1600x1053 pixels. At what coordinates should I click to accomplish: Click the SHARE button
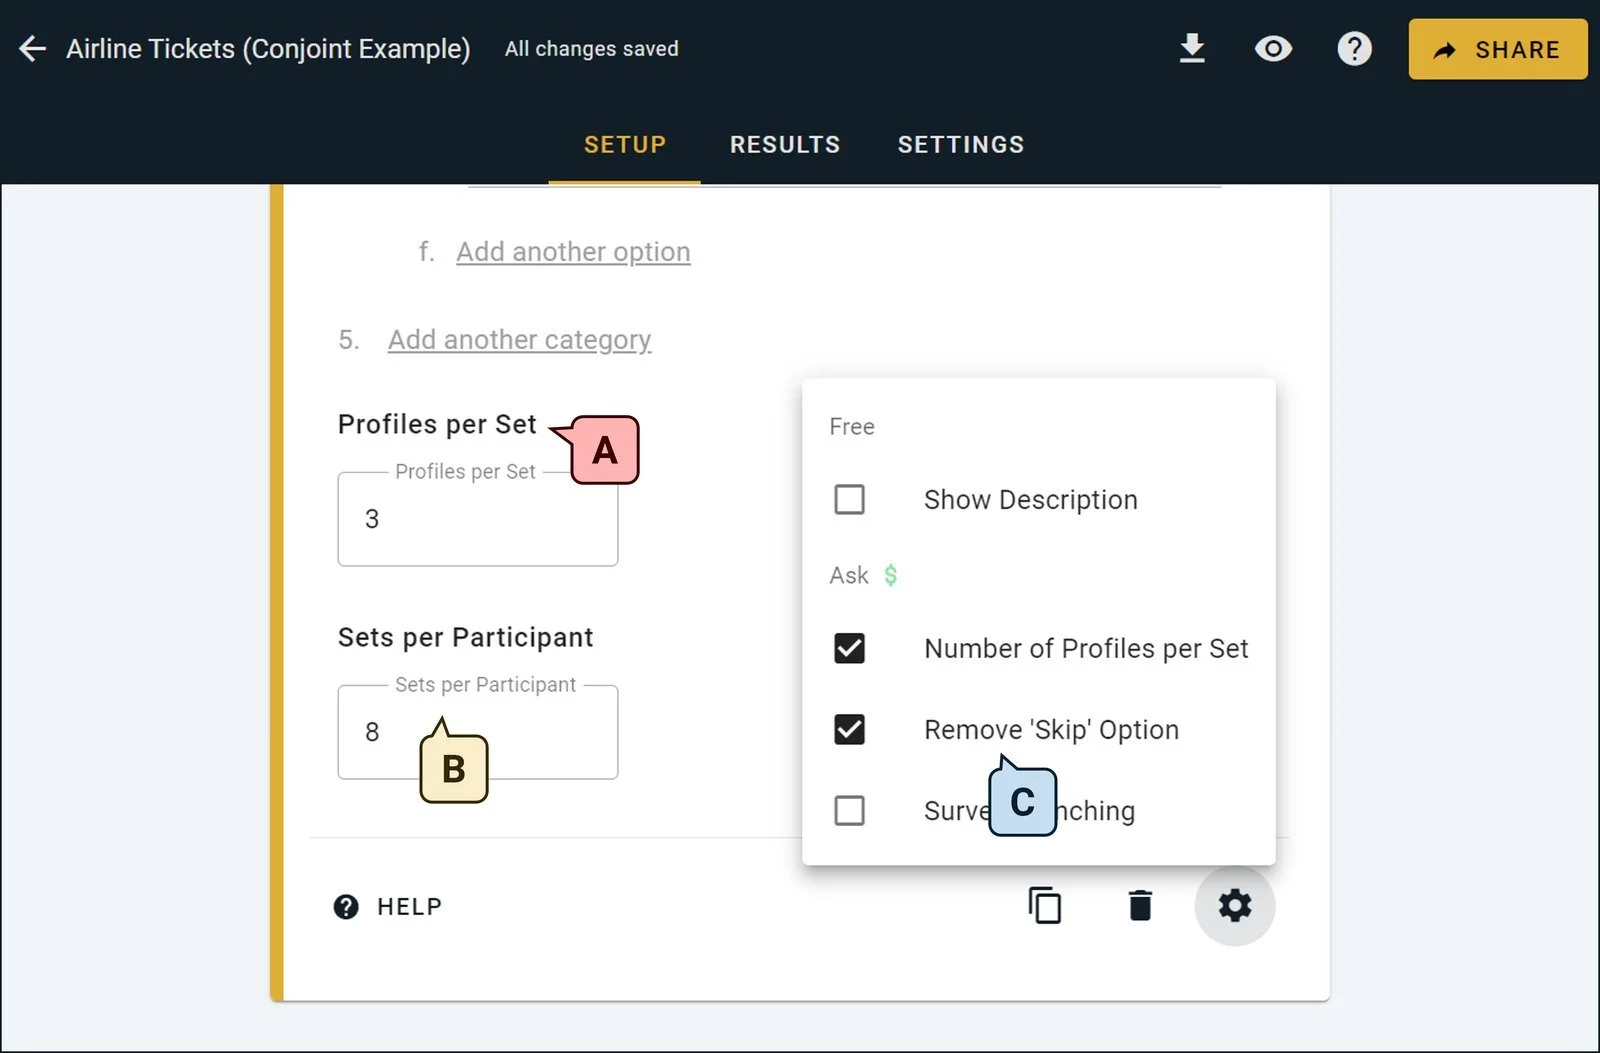(1498, 49)
